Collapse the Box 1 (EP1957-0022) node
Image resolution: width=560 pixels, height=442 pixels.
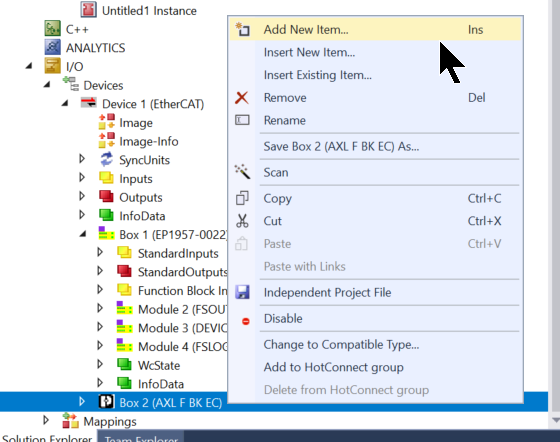[83, 234]
